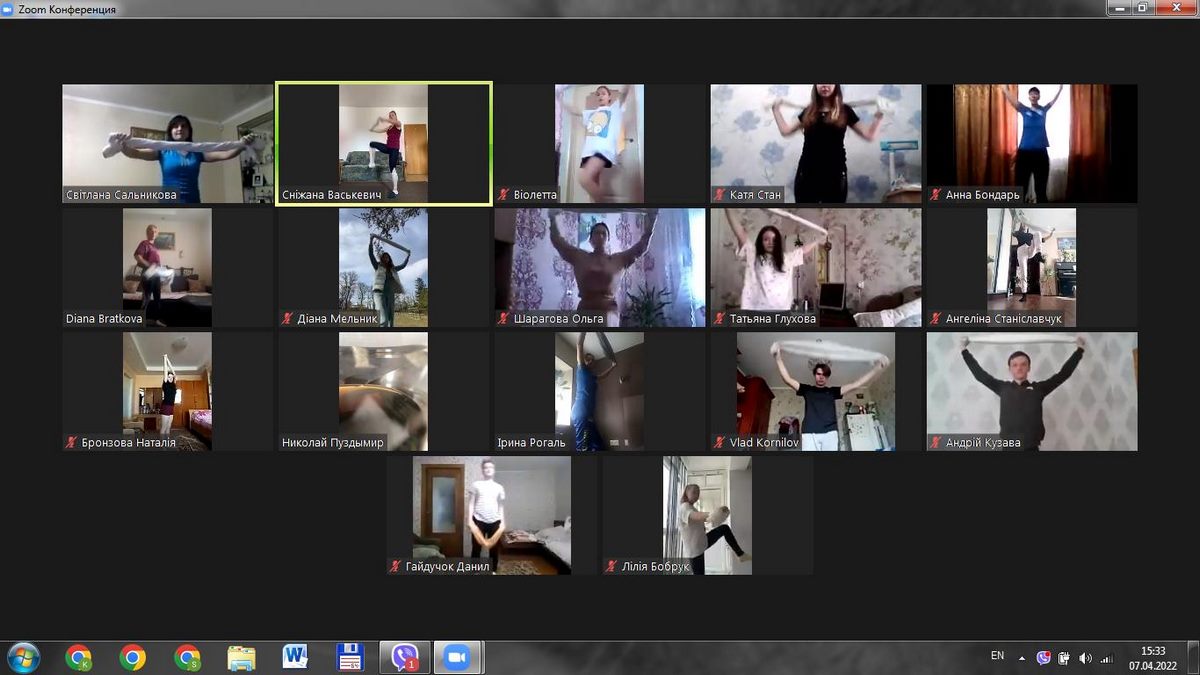Click the Windows Start orb
1200x675 pixels.
(x=23, y=657)
